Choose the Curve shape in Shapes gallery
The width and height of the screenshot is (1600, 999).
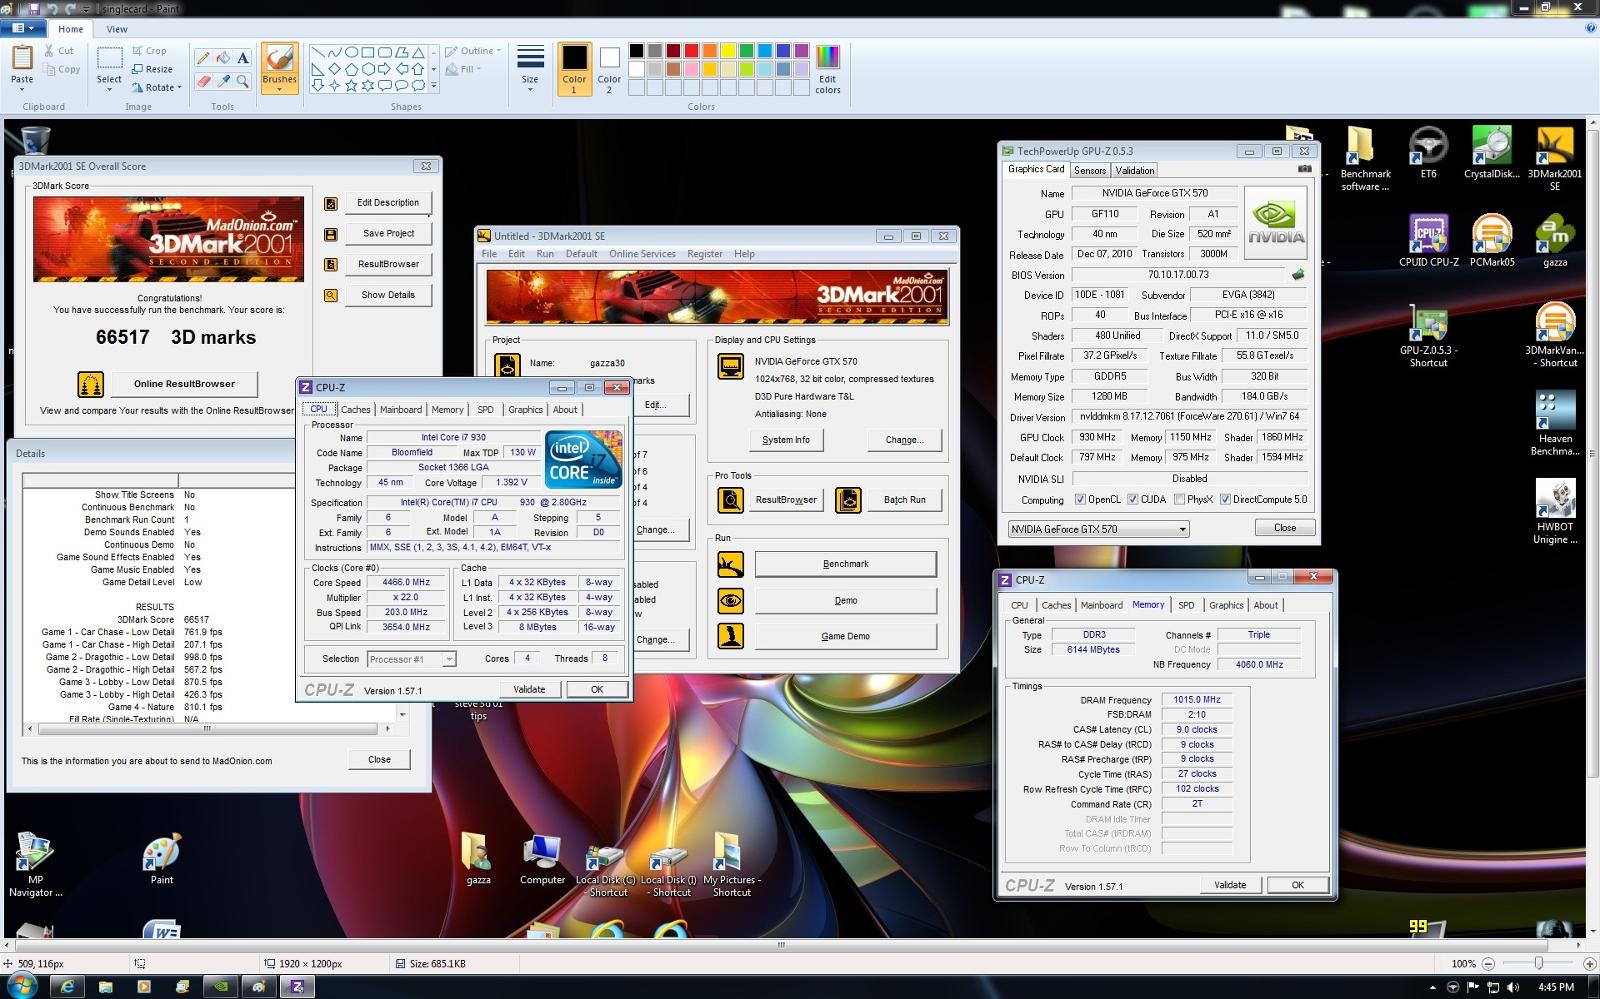[x=334, y=52]
